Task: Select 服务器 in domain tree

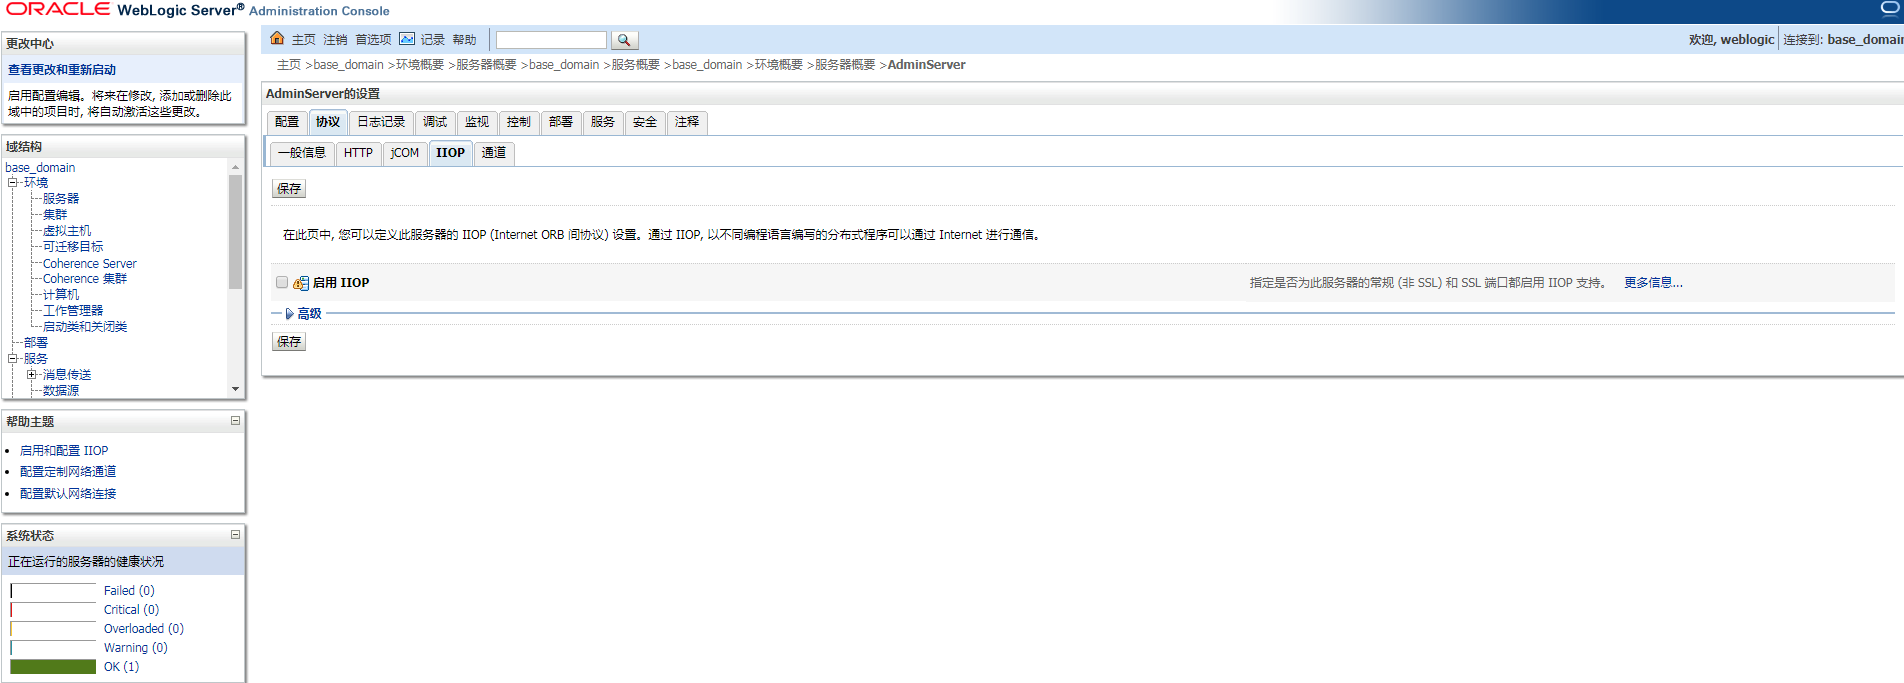Action: pos(61,199)
